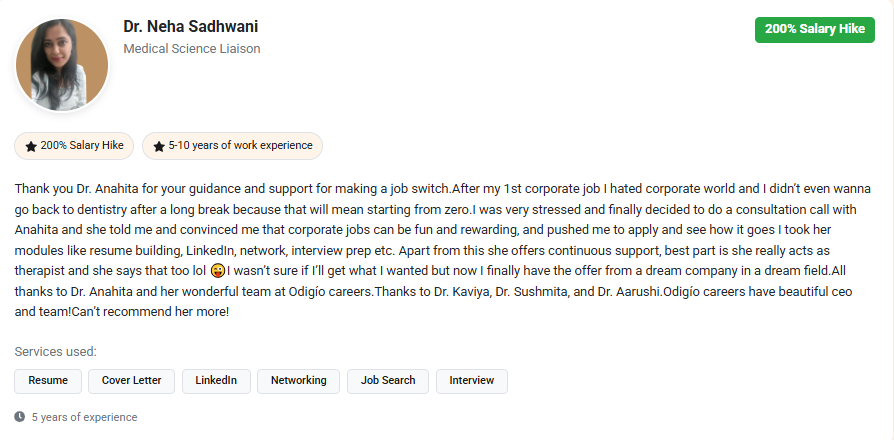
Task: Click the star icon beside 5-10 years experience
Action: pos(159,146)
